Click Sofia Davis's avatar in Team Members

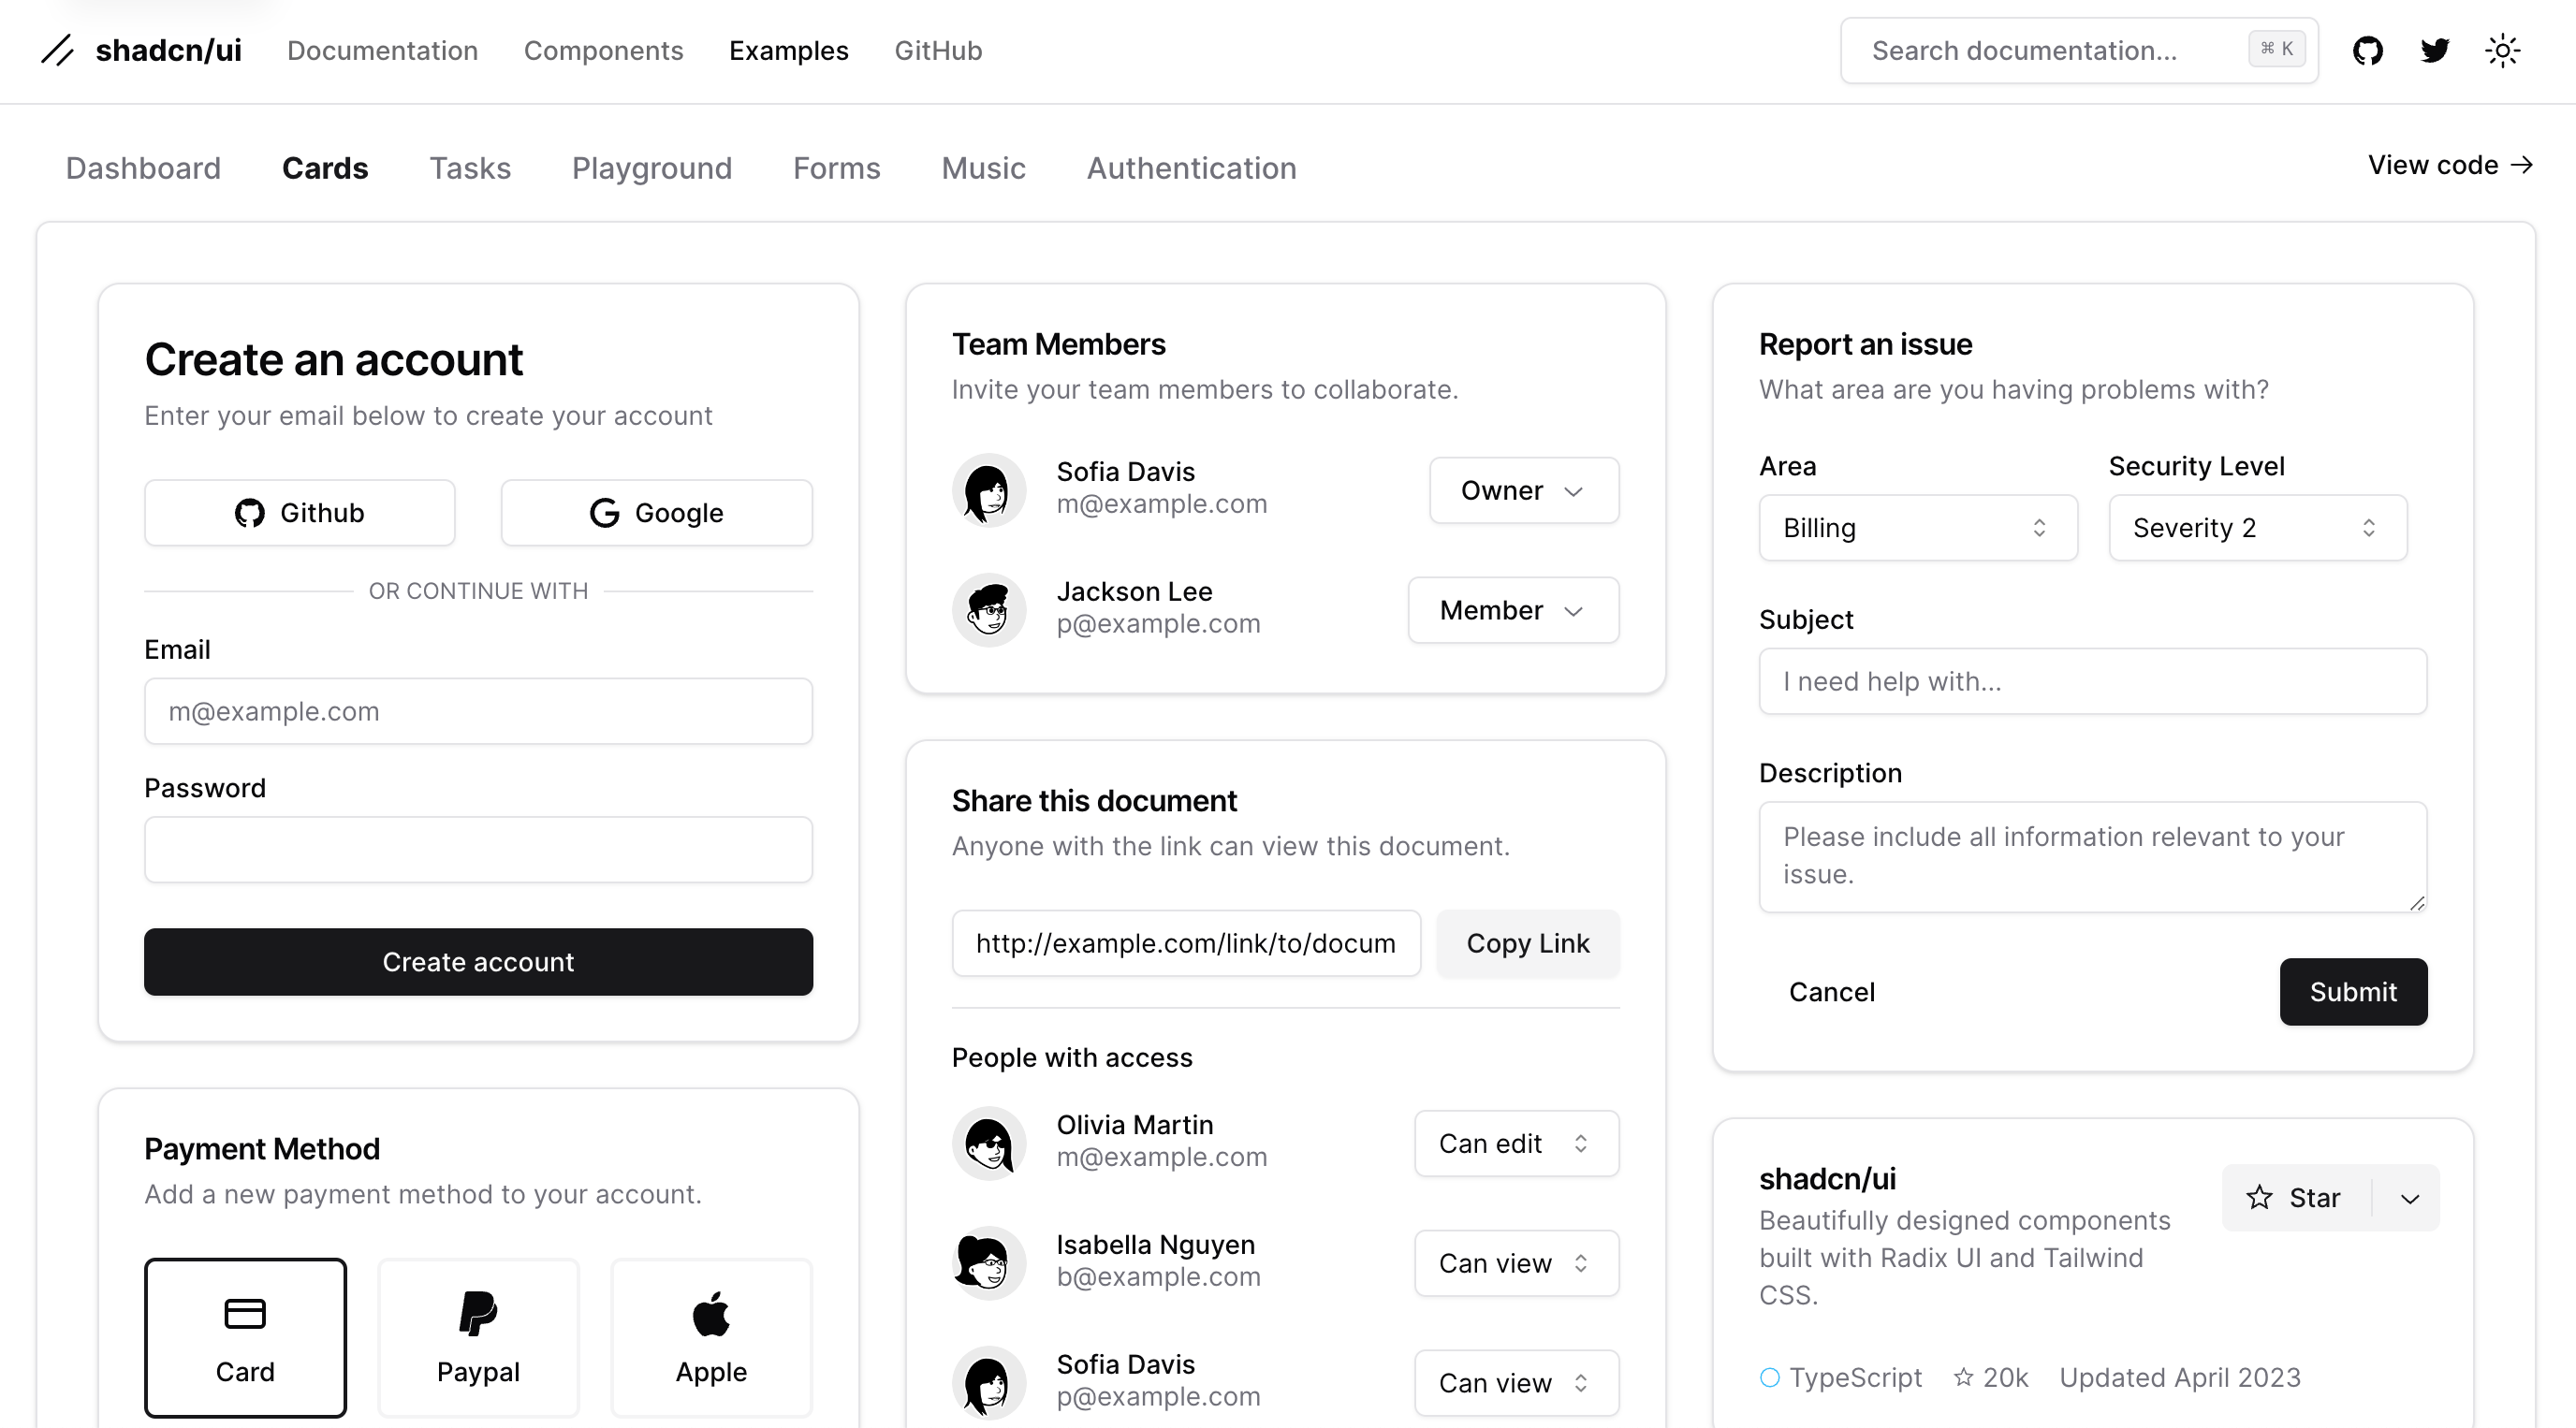pyautogui.click(x=988, y=490)
